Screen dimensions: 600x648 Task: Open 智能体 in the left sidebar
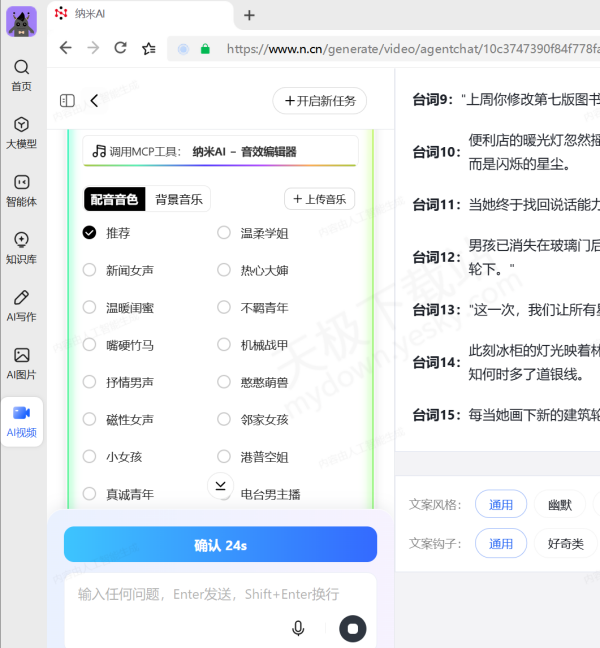point(21,183)
